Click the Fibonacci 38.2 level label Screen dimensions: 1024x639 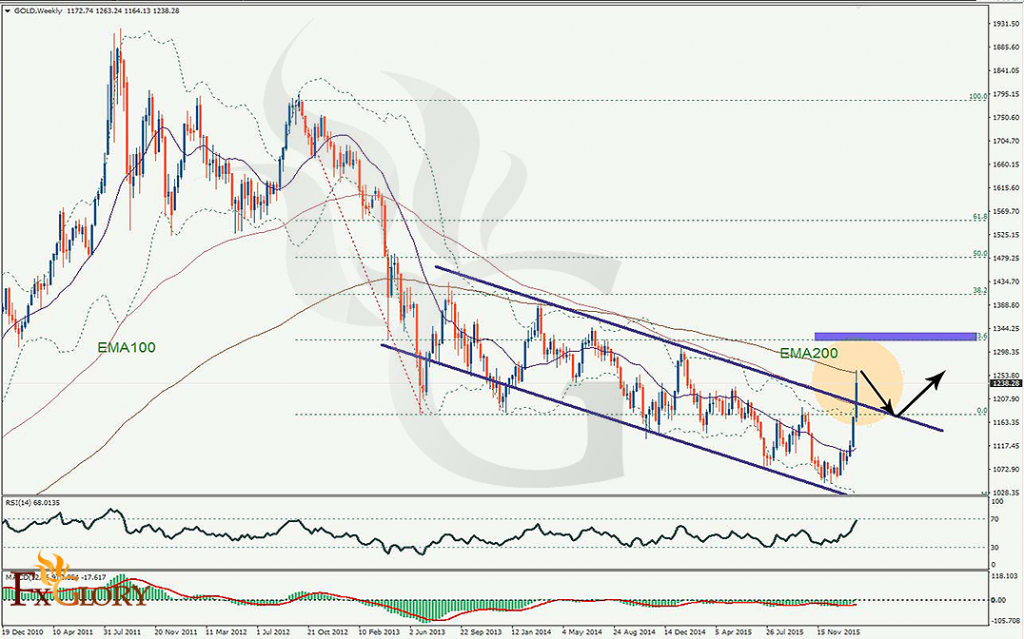coord(980,291)
